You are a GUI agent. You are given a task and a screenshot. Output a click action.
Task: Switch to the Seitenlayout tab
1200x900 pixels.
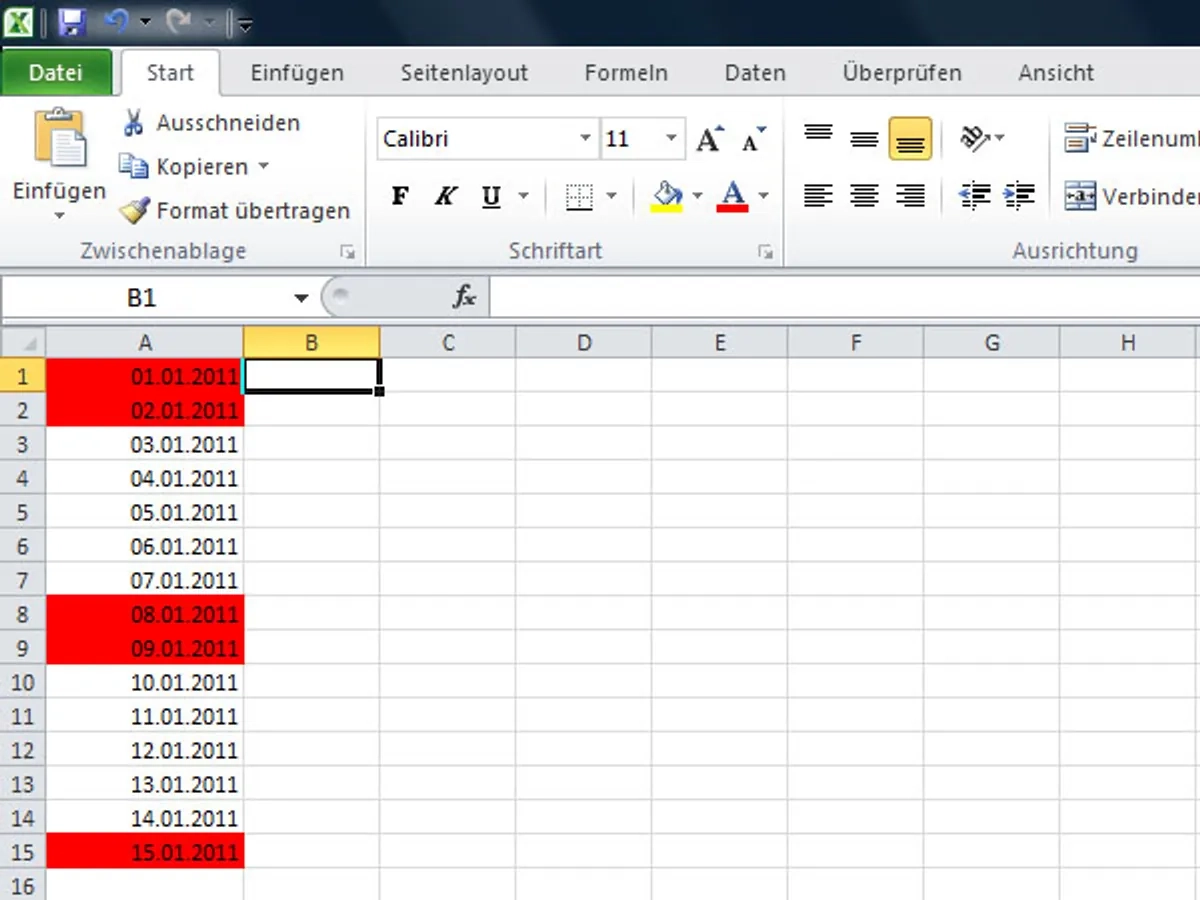pyautogui.click(x=464, y=73)
